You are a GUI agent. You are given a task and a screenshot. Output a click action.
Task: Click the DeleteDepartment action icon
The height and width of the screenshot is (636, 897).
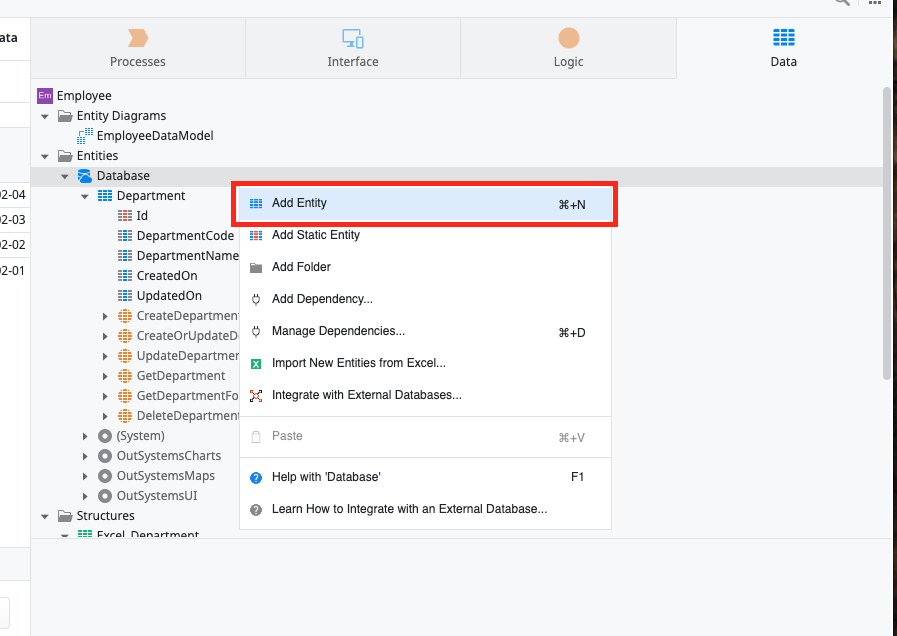[x=125, y=416]
